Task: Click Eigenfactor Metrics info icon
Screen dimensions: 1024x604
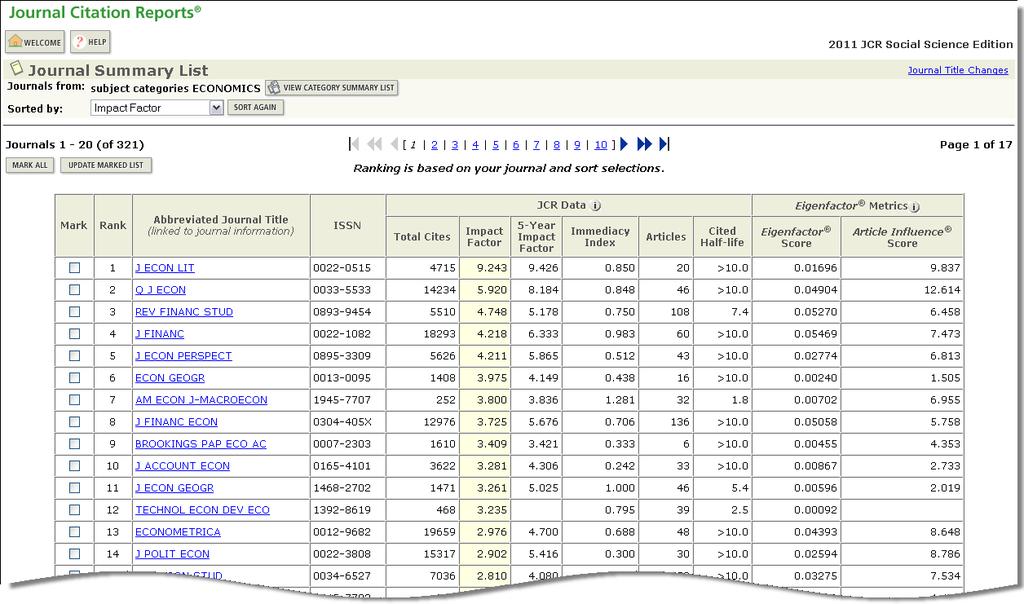Action: coord(915,206)
